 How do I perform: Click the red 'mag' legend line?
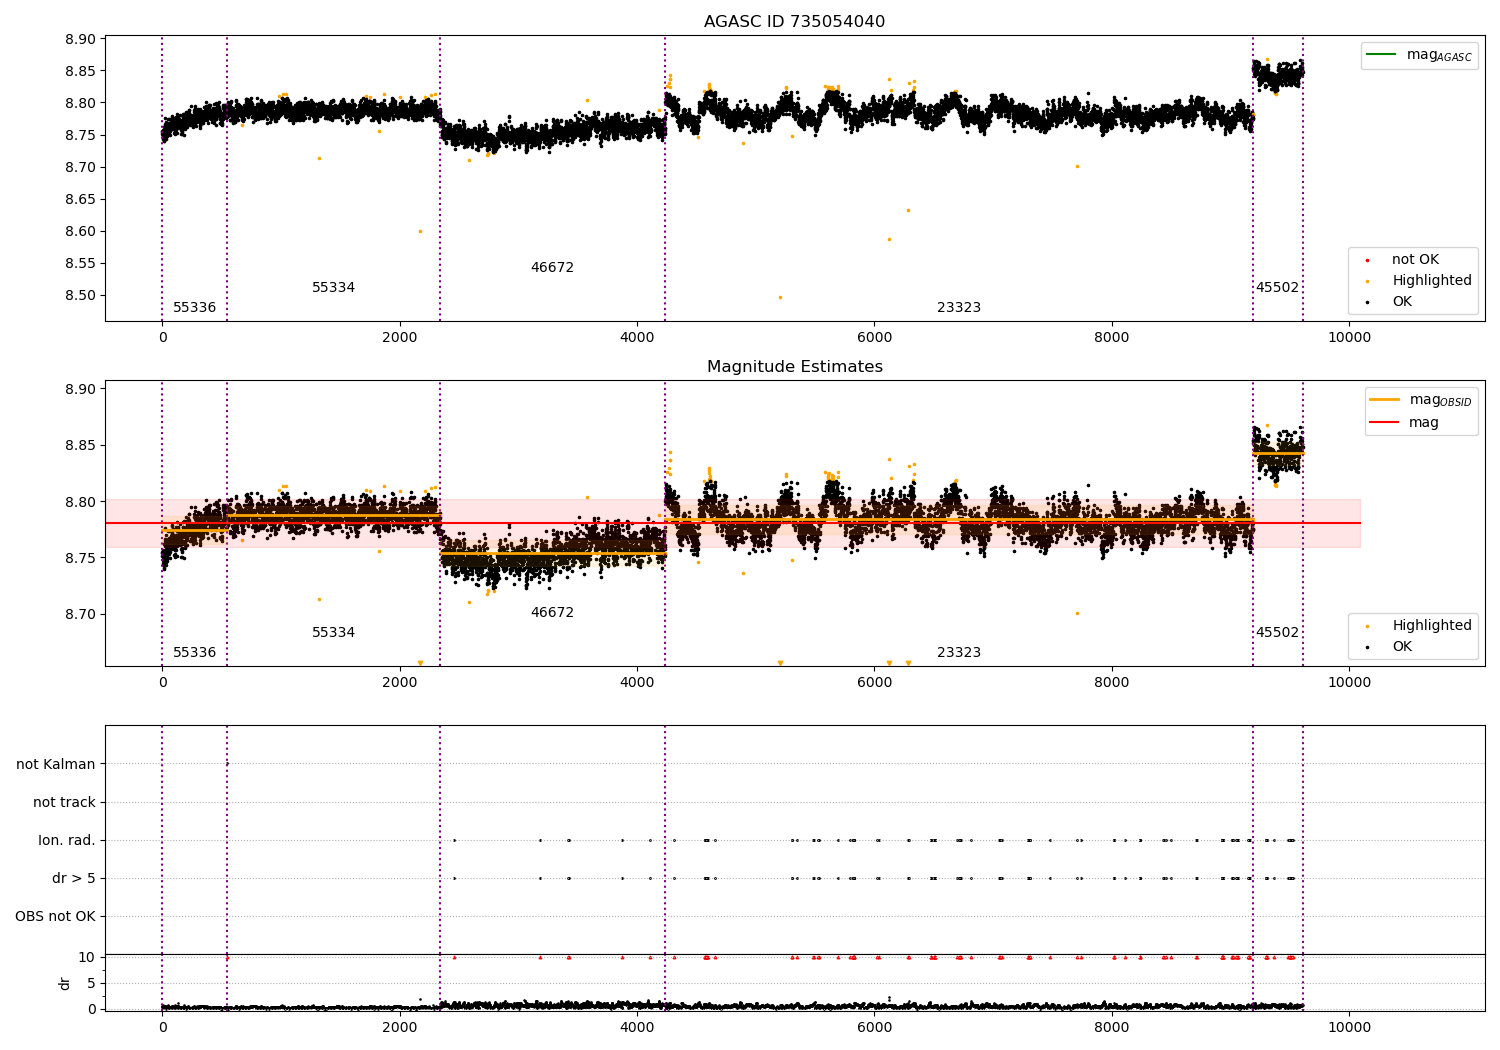[1384, 422]
